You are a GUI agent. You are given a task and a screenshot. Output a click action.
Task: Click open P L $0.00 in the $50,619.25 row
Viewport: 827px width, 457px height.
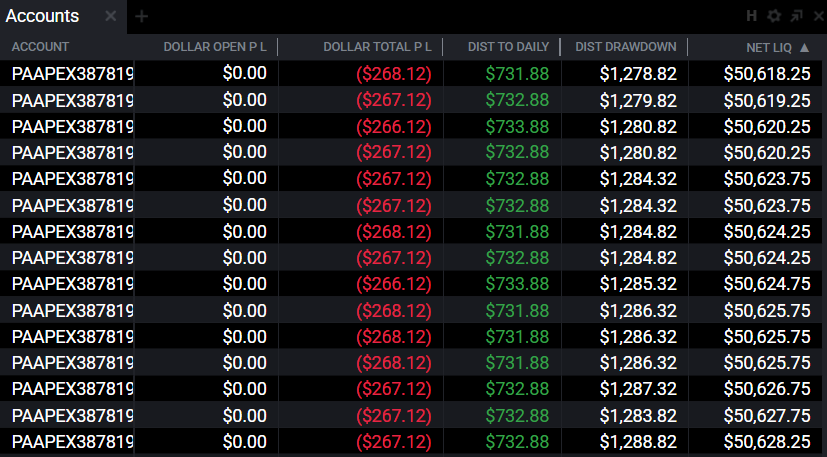[245, 100]
